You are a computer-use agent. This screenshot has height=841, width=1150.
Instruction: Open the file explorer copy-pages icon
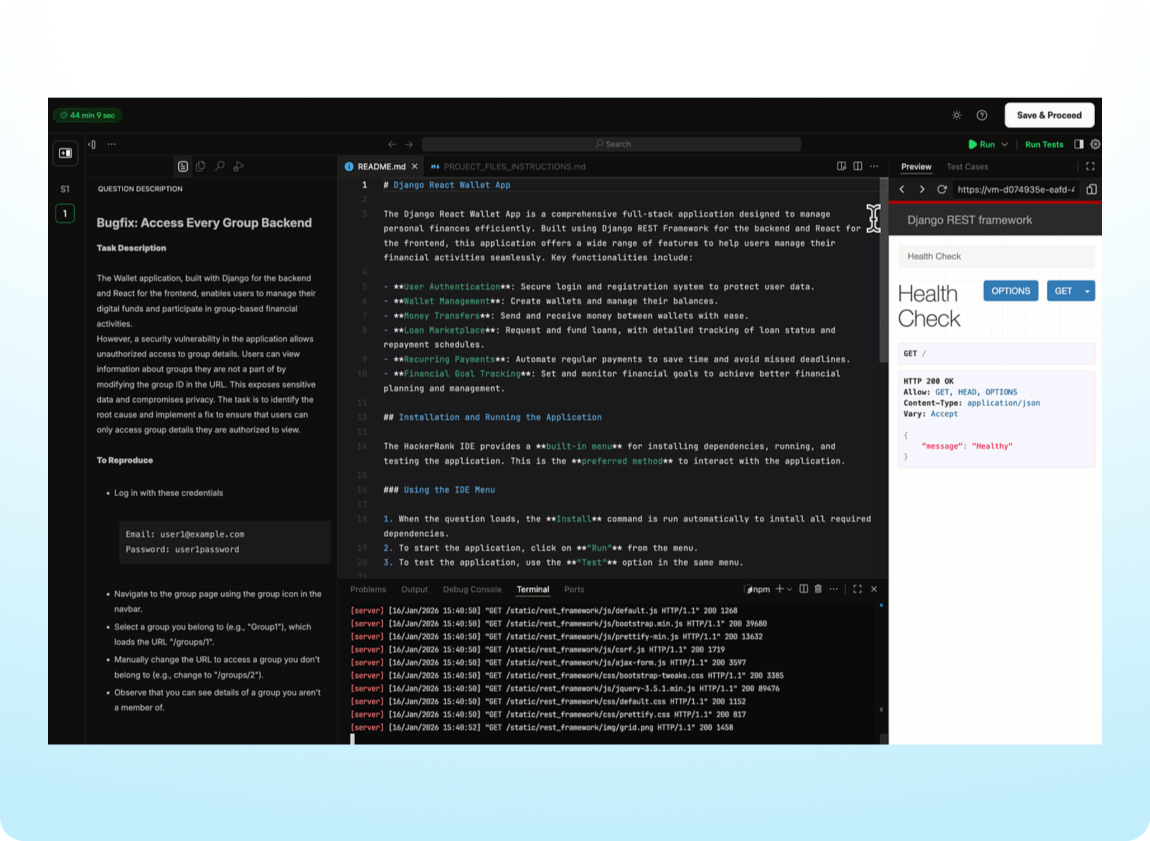pyautogui.click(x=200, y=166)
